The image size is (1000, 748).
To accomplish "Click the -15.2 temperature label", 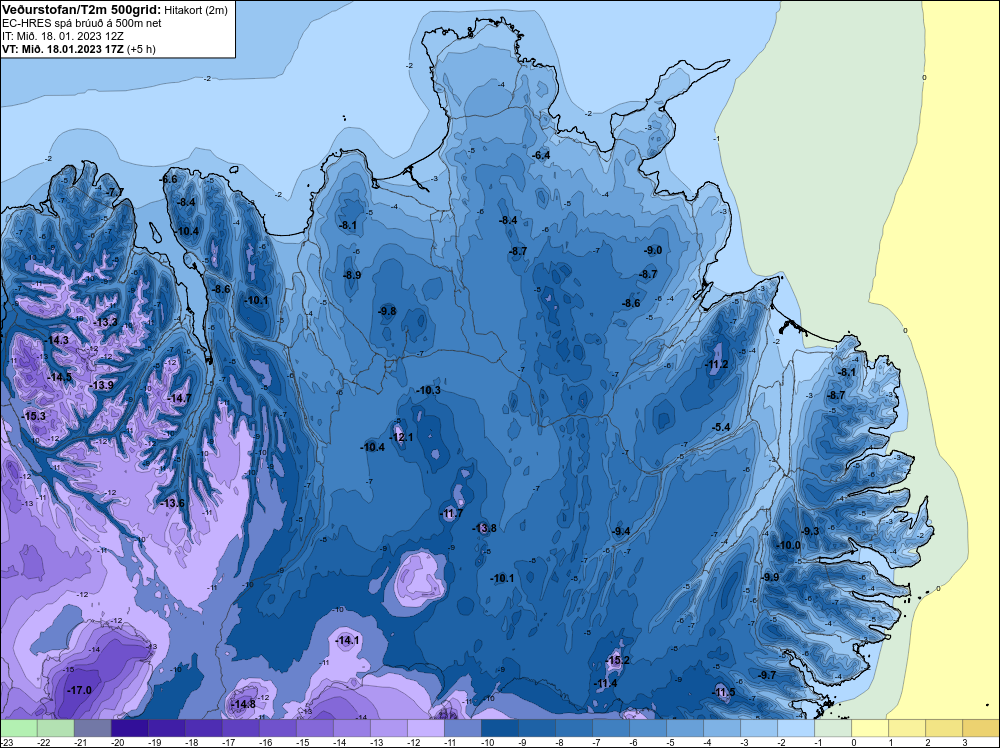I will pyautogui.click(x=618, y=660).
